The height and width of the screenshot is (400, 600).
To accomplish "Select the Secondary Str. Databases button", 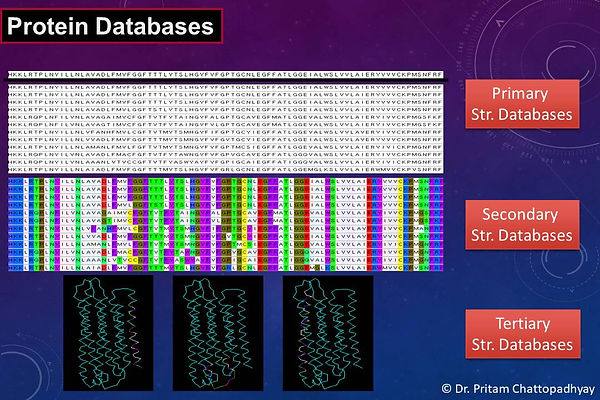I will point(522,225).
